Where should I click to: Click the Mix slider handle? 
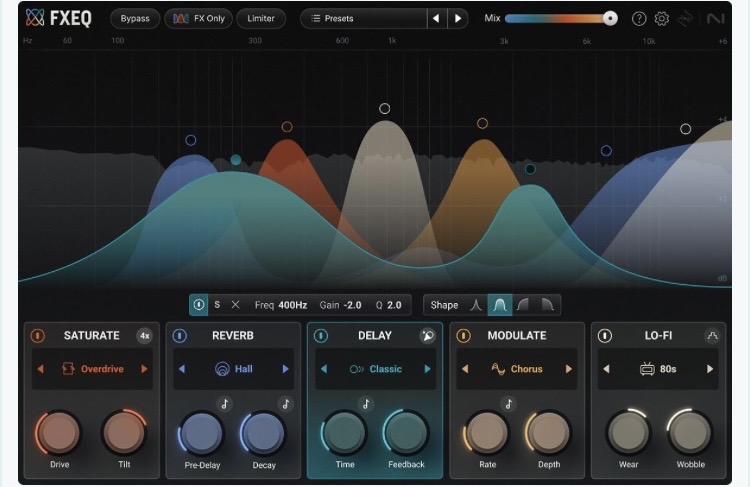coord(610,18)
